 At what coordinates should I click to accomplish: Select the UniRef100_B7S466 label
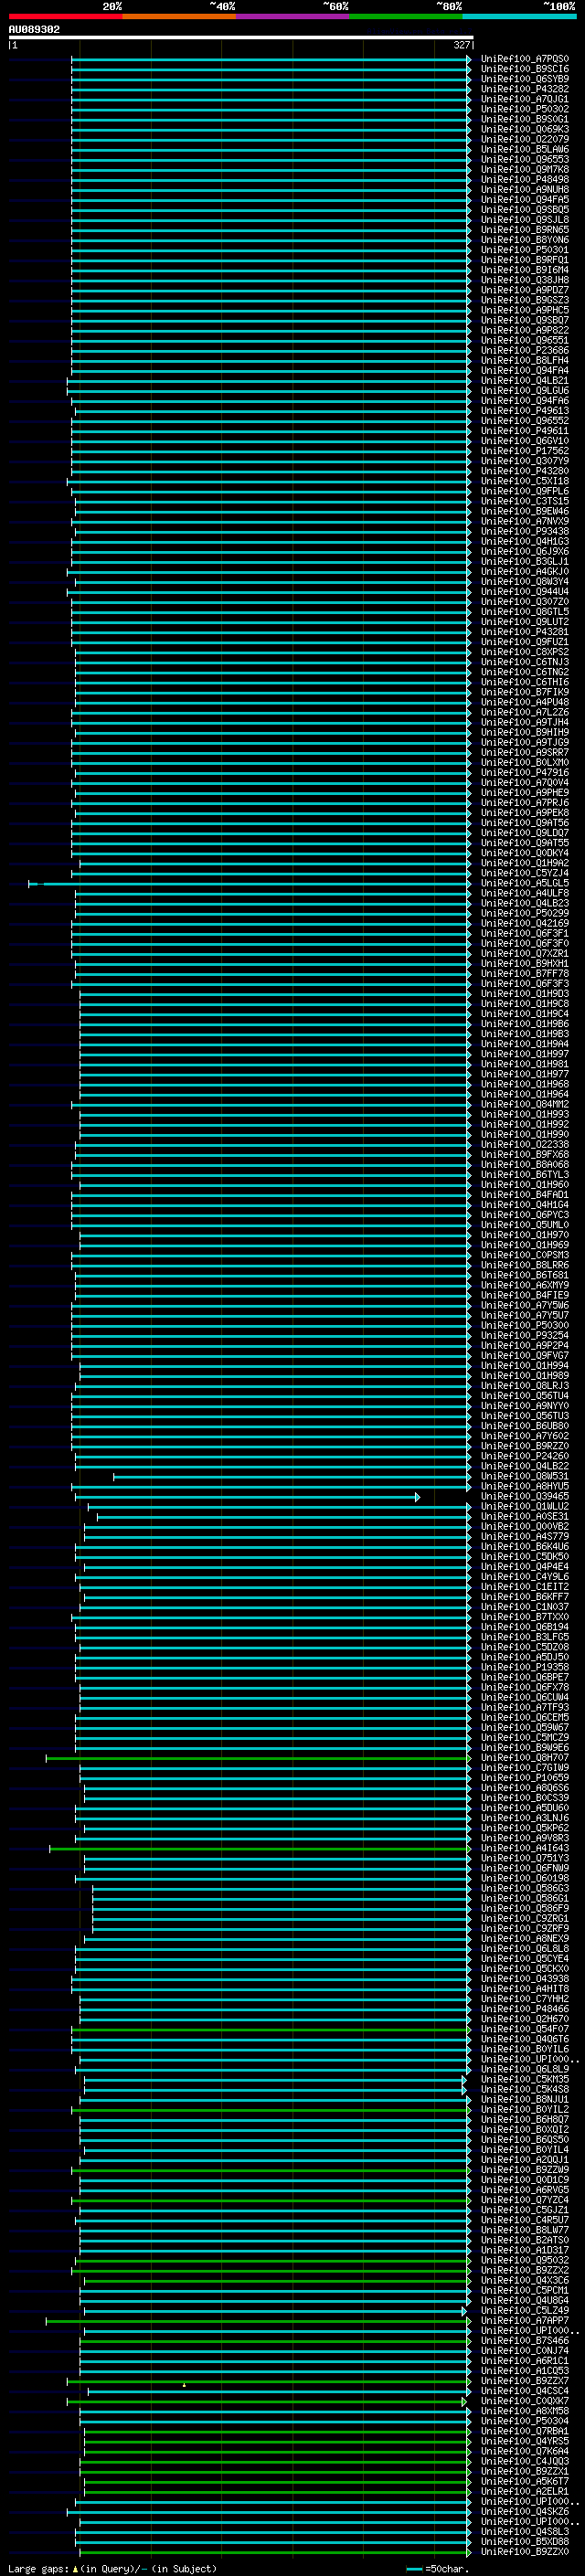[525, 2341]
